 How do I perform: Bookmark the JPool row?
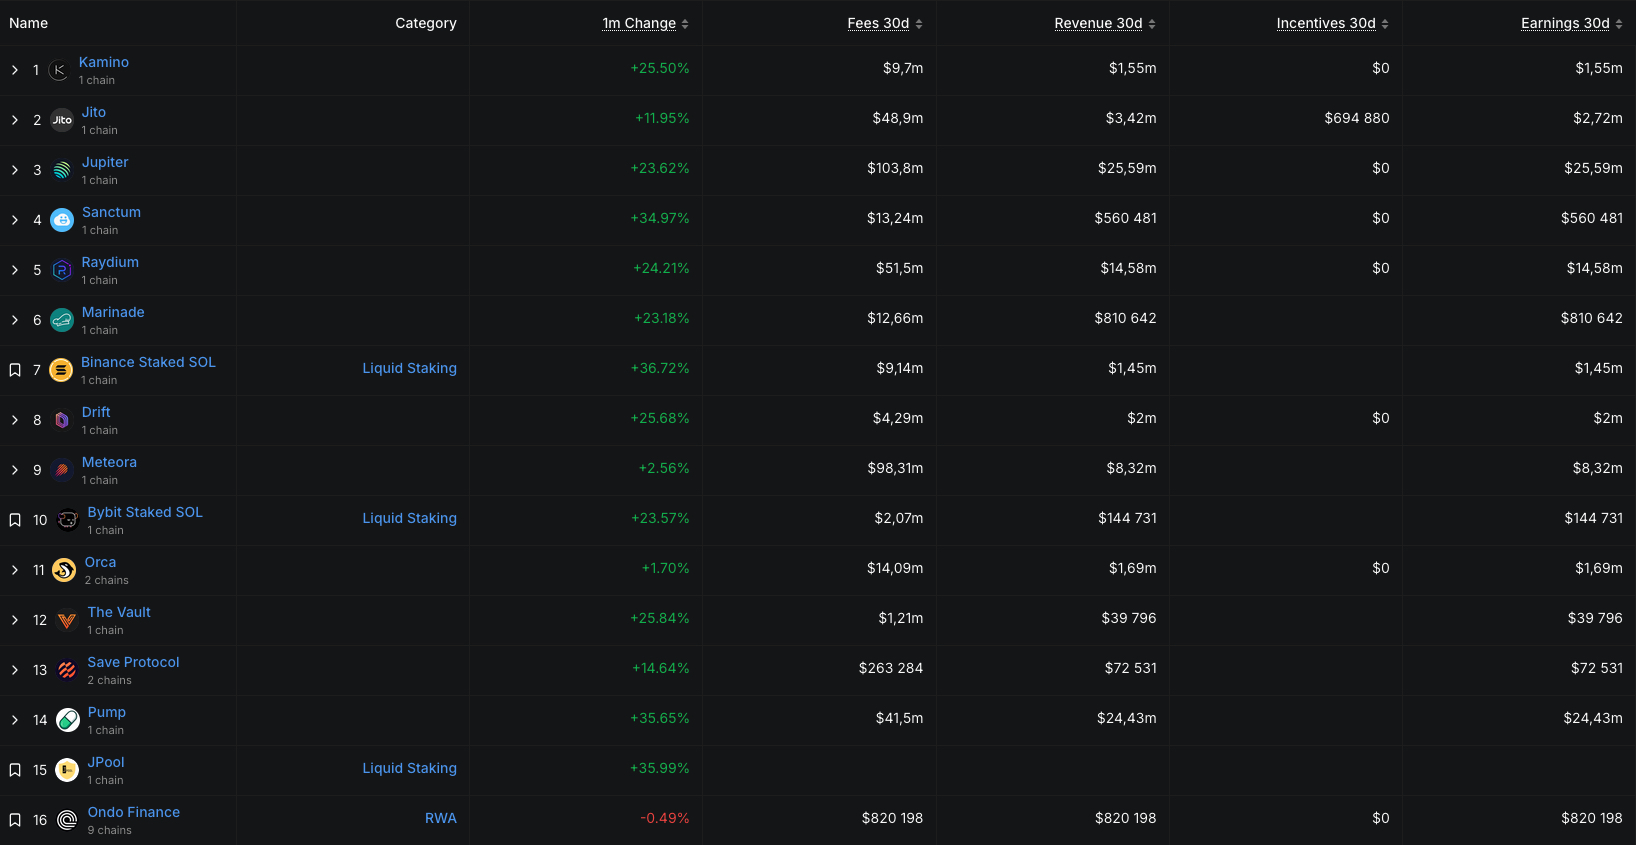[x=15, y=770]
